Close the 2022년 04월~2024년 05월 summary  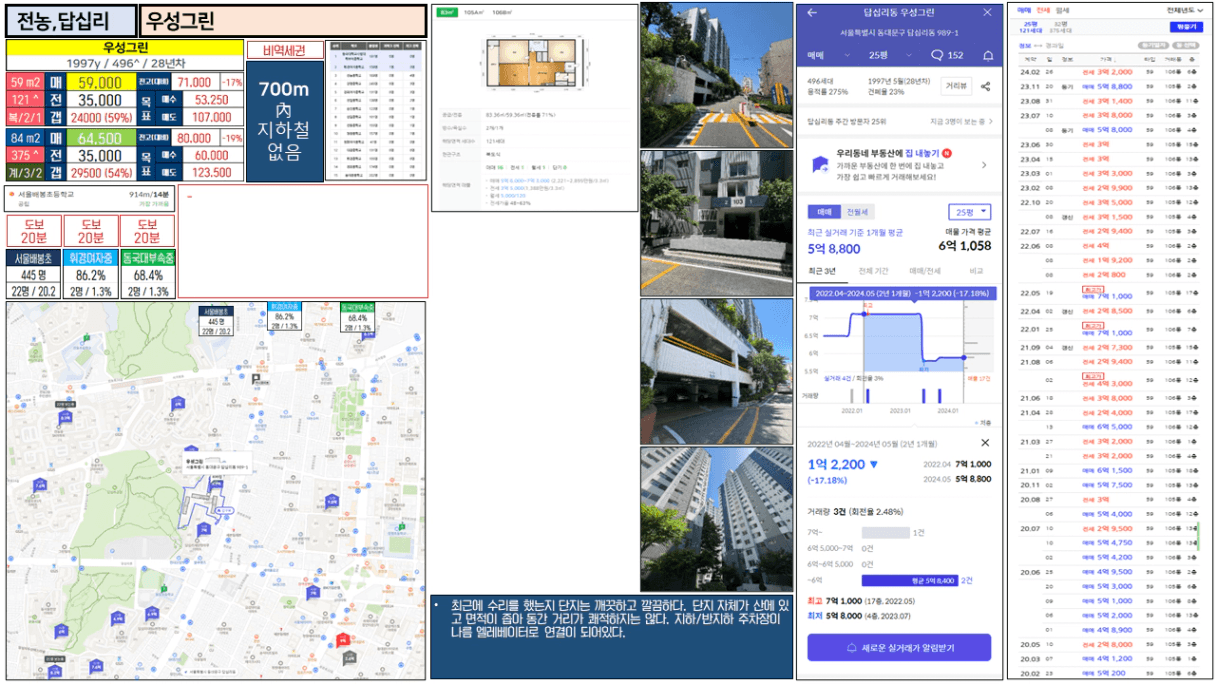tap(985, 442)
